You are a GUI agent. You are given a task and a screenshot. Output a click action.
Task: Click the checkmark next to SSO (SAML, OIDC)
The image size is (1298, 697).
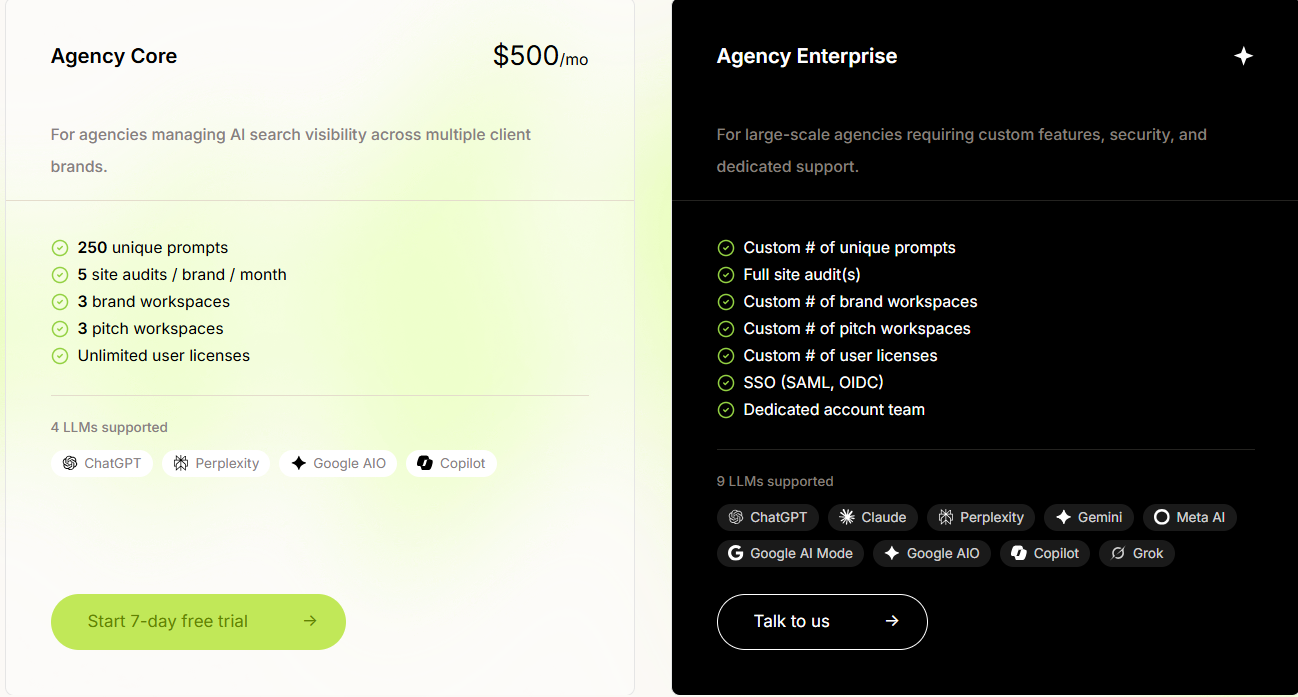(726, 382)
